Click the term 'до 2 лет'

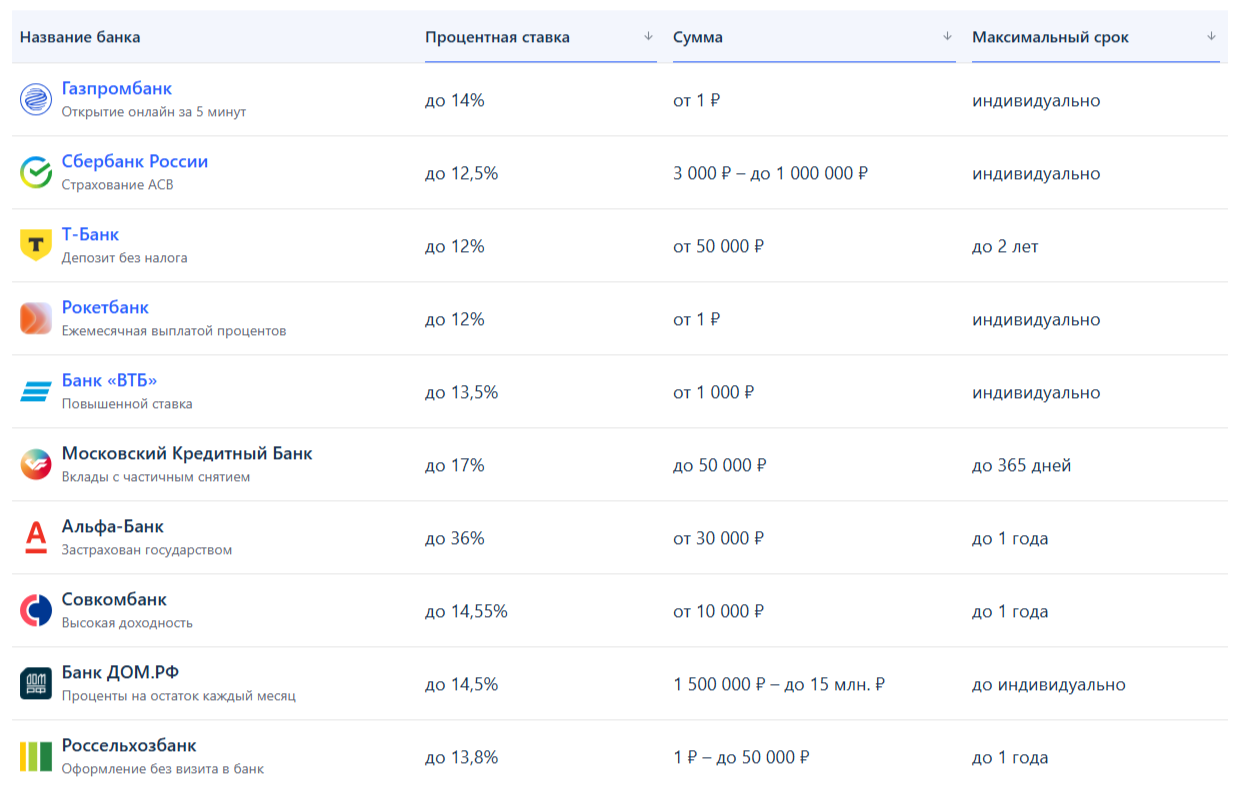click(1005, 246)
